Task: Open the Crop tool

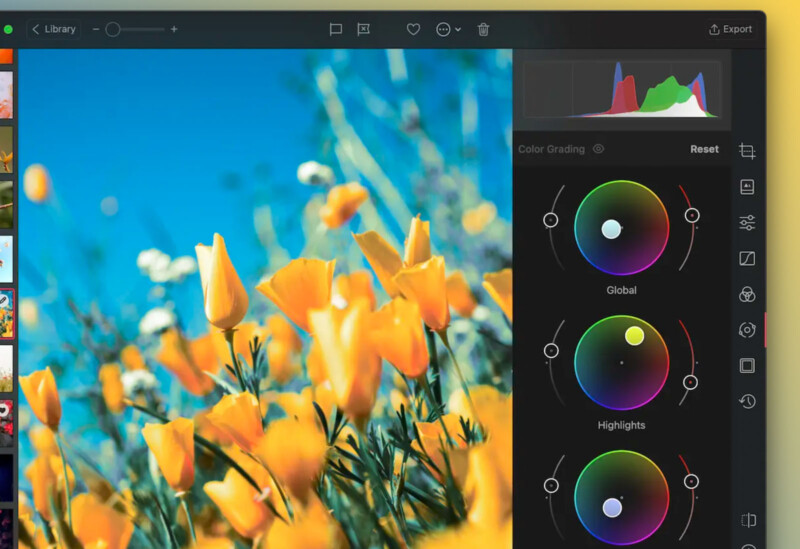Action: pyautogui.click(x=747, y=151)
